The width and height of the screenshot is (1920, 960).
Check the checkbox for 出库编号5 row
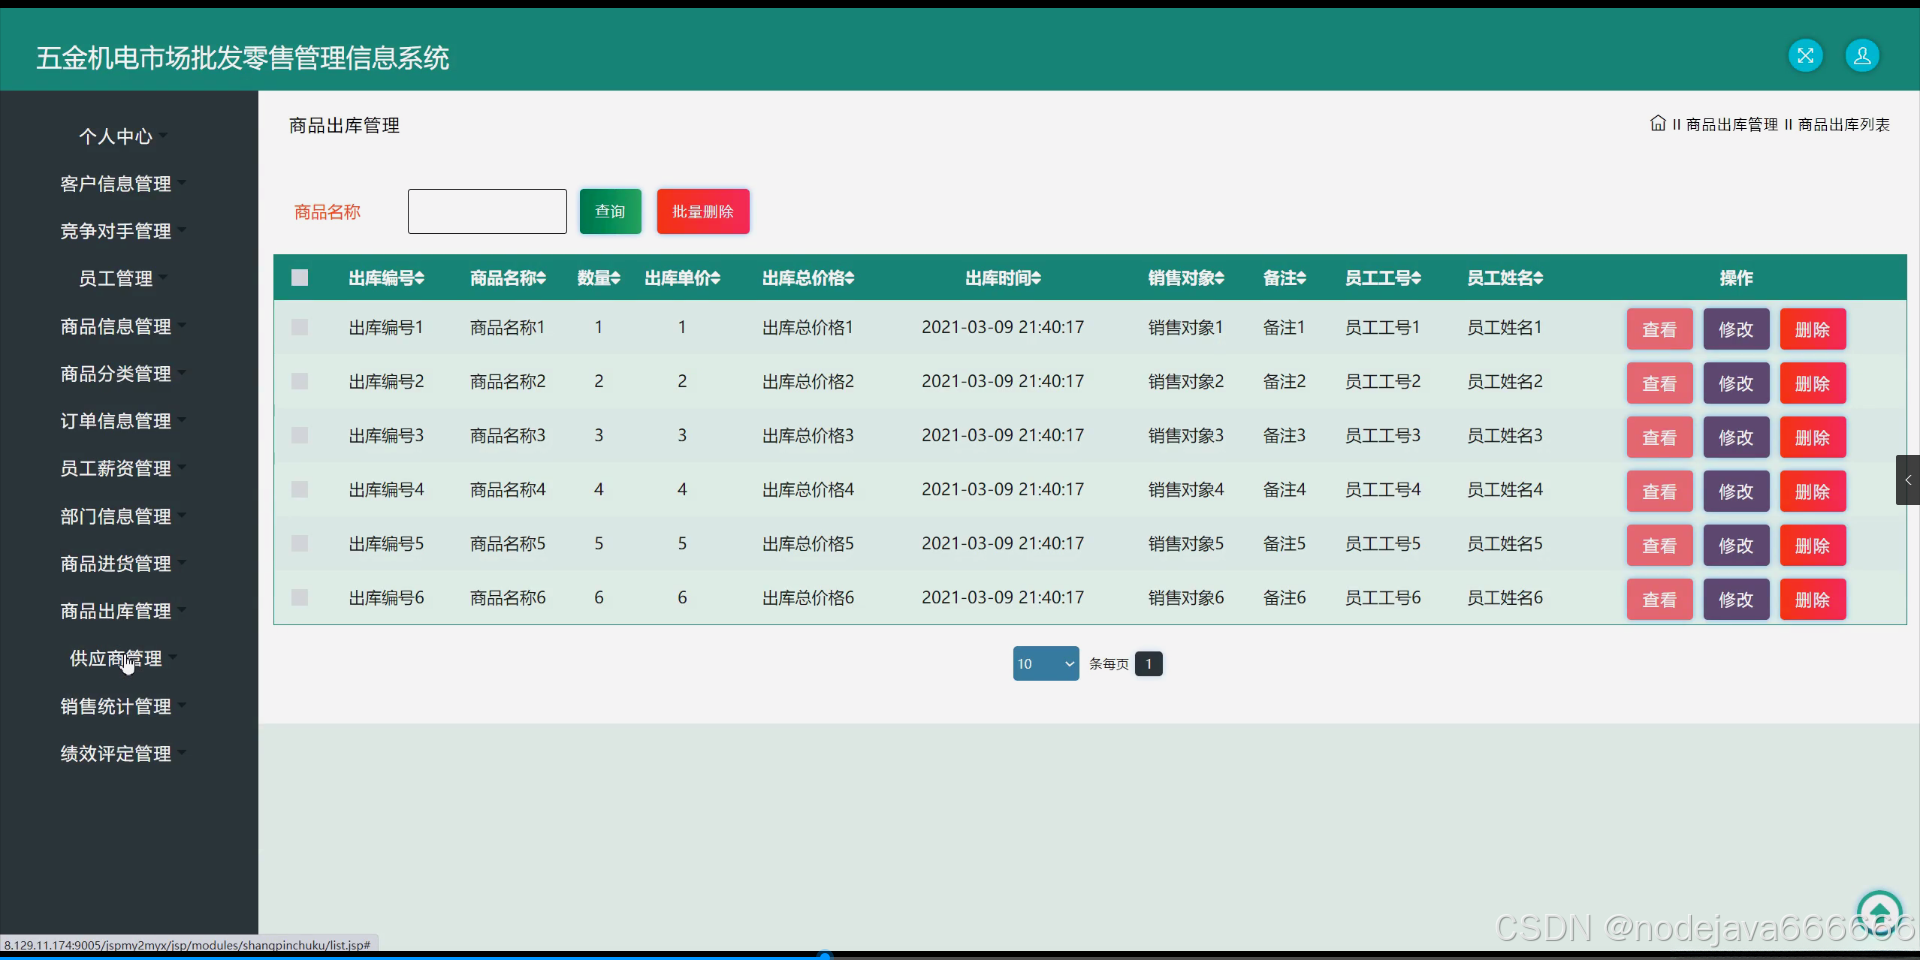pyautogui.click(x=299, y=543)
